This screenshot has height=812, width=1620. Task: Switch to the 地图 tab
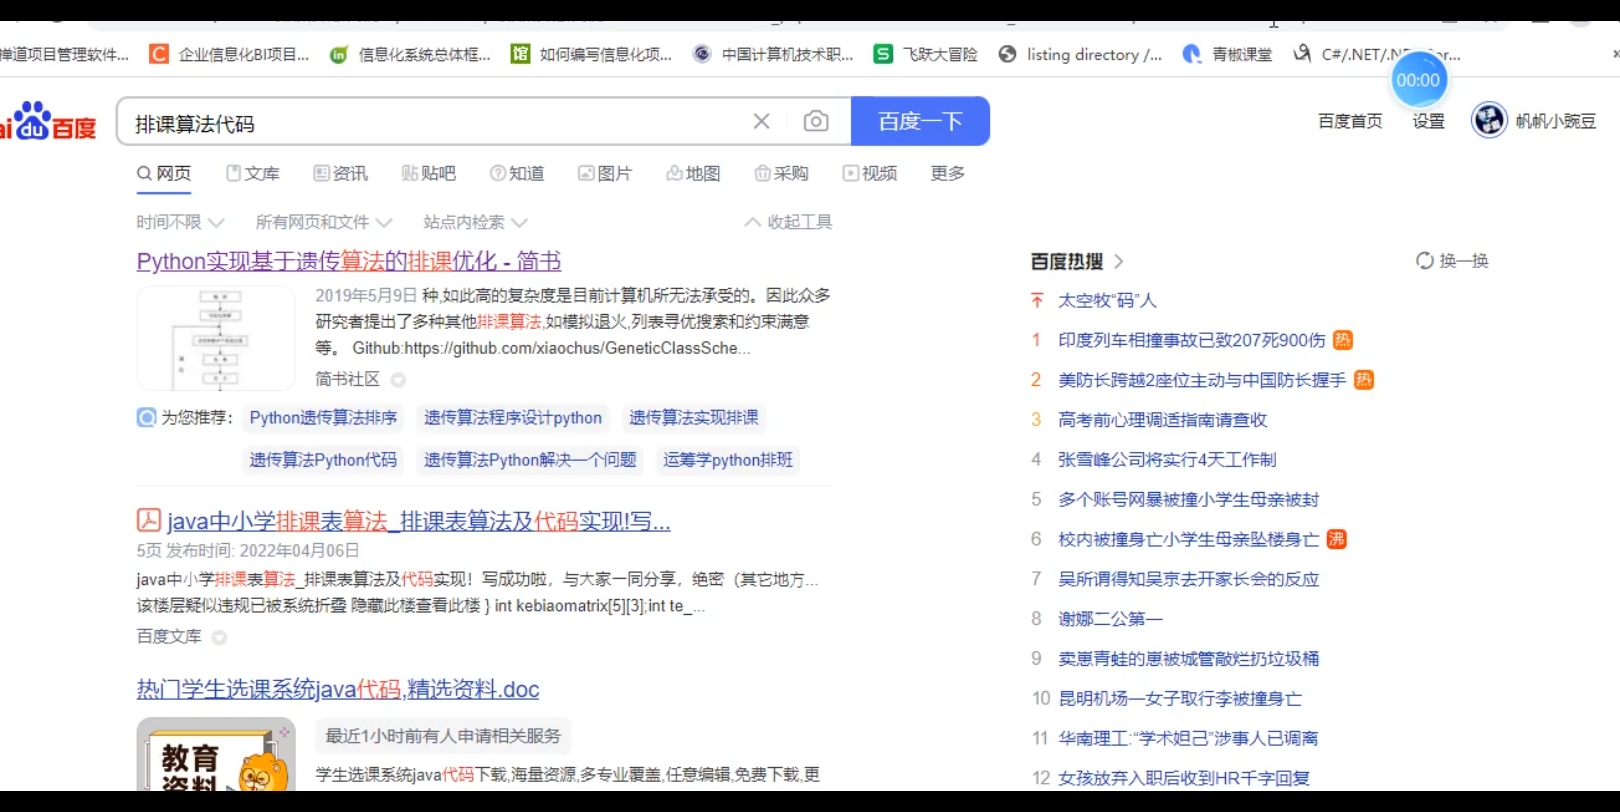click(693, 173)
